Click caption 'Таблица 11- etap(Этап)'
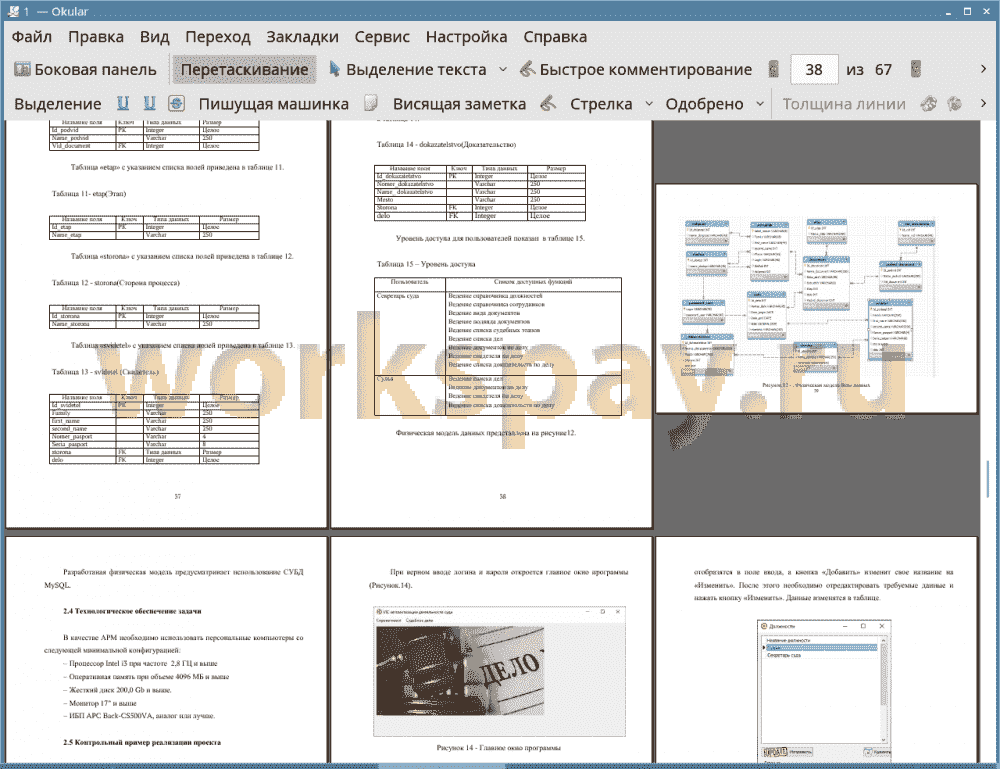The image size is (1000, 769). tap(89, 194)
